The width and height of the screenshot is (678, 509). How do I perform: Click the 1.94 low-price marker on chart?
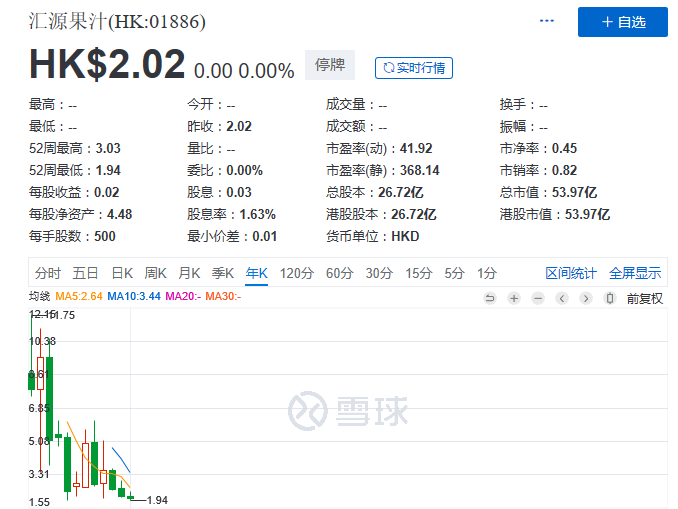pyautogui.click(x=157, y=500)
